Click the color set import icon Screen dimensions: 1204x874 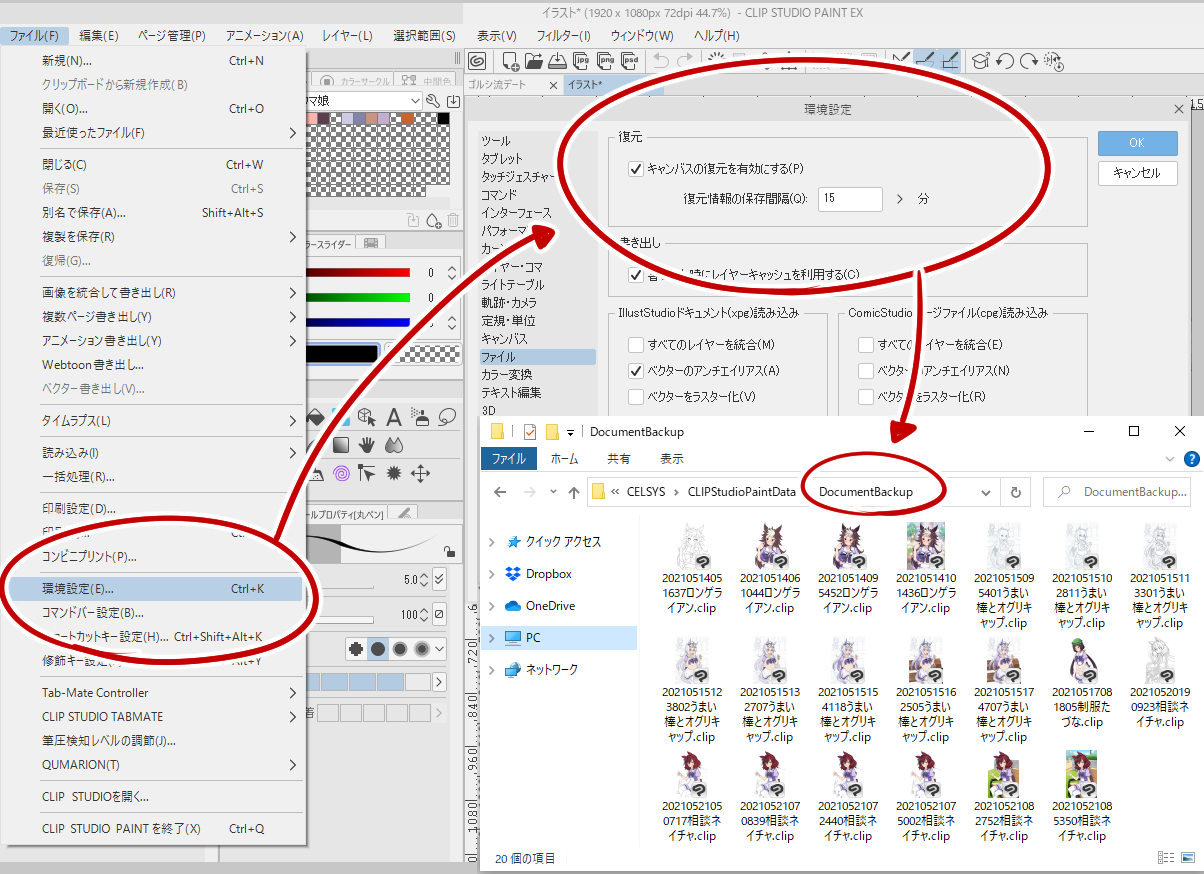pos(452,101)
